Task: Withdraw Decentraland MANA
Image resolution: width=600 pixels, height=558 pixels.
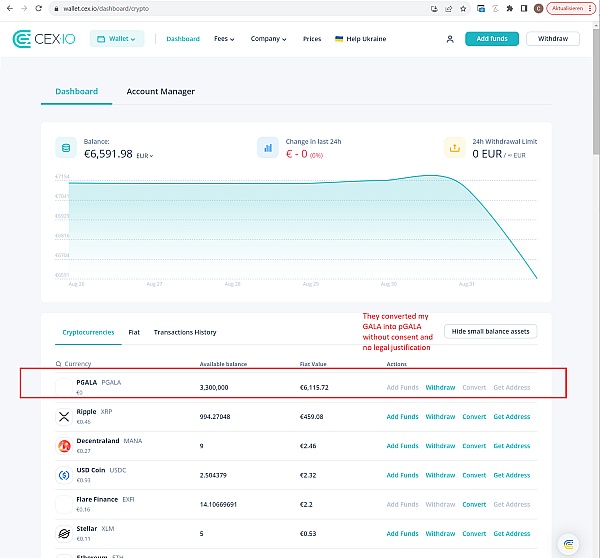Action: pyautogui.click(x=440, y=446)
